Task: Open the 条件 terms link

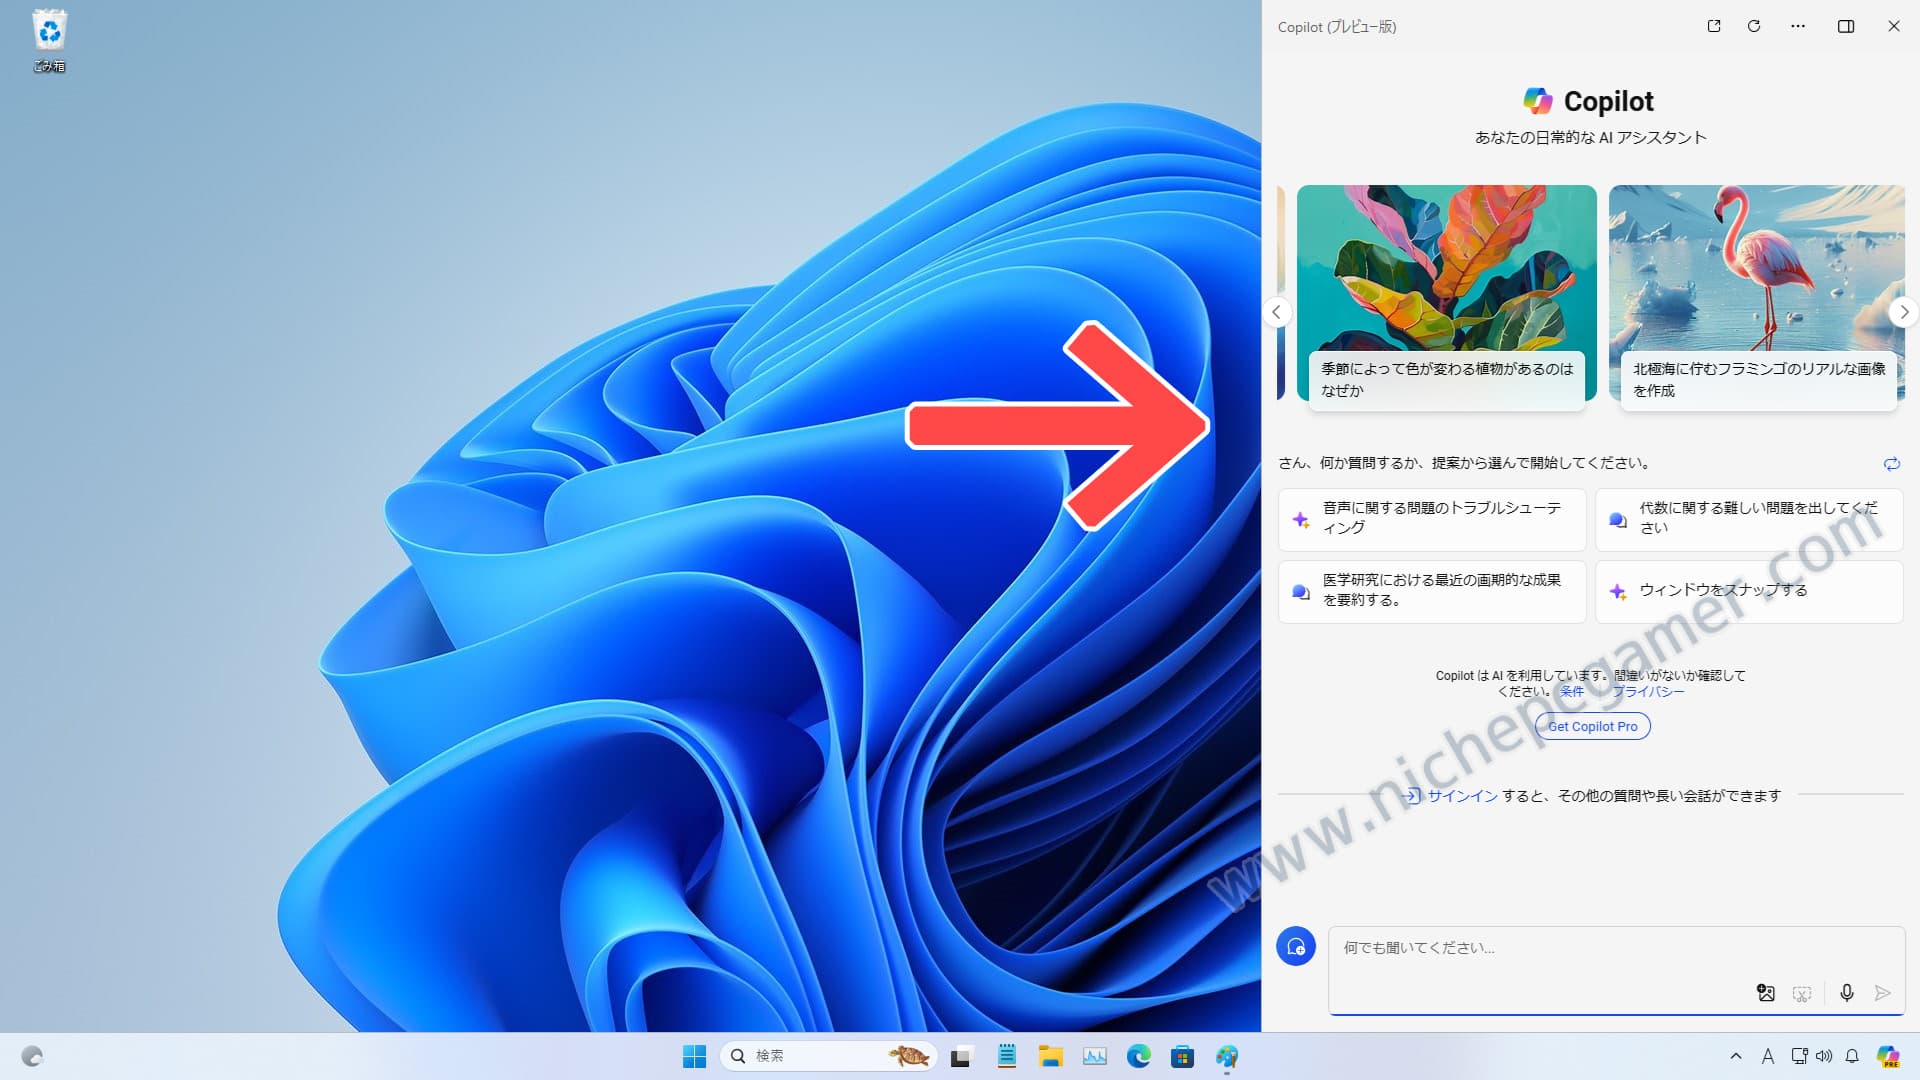Action: click(x=1572, y=691)
